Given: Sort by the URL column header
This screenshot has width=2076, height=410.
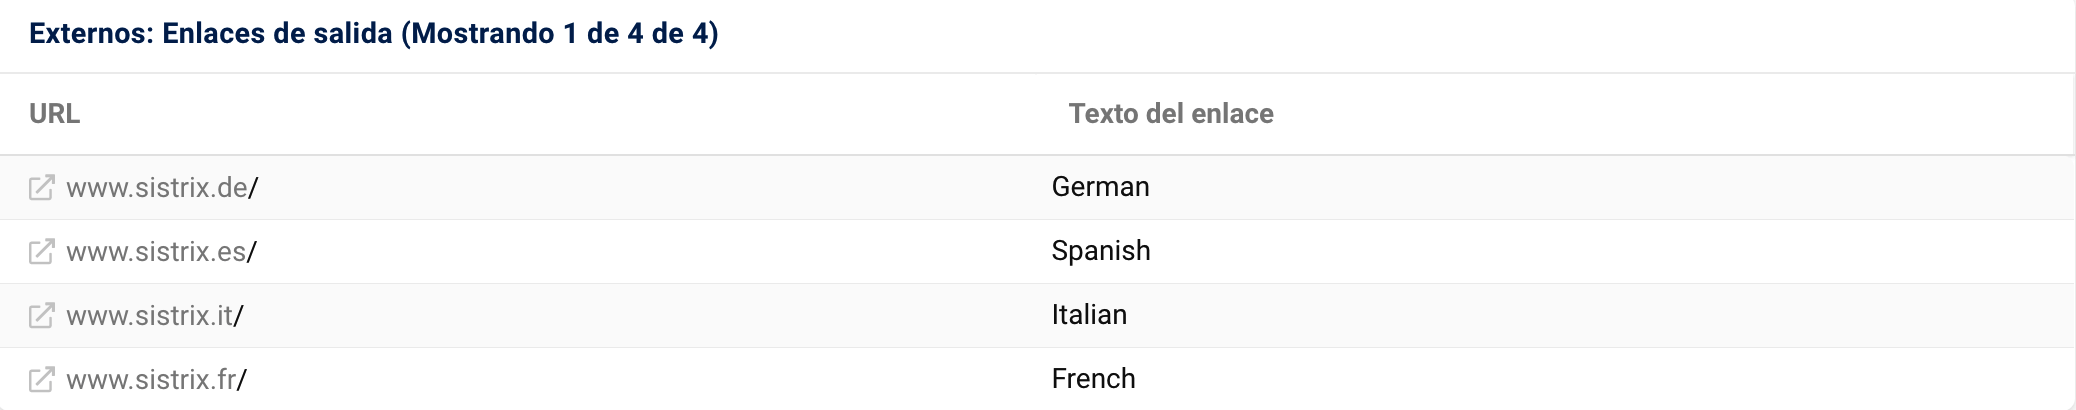Looking at the screenshot, I should (54, 114).
